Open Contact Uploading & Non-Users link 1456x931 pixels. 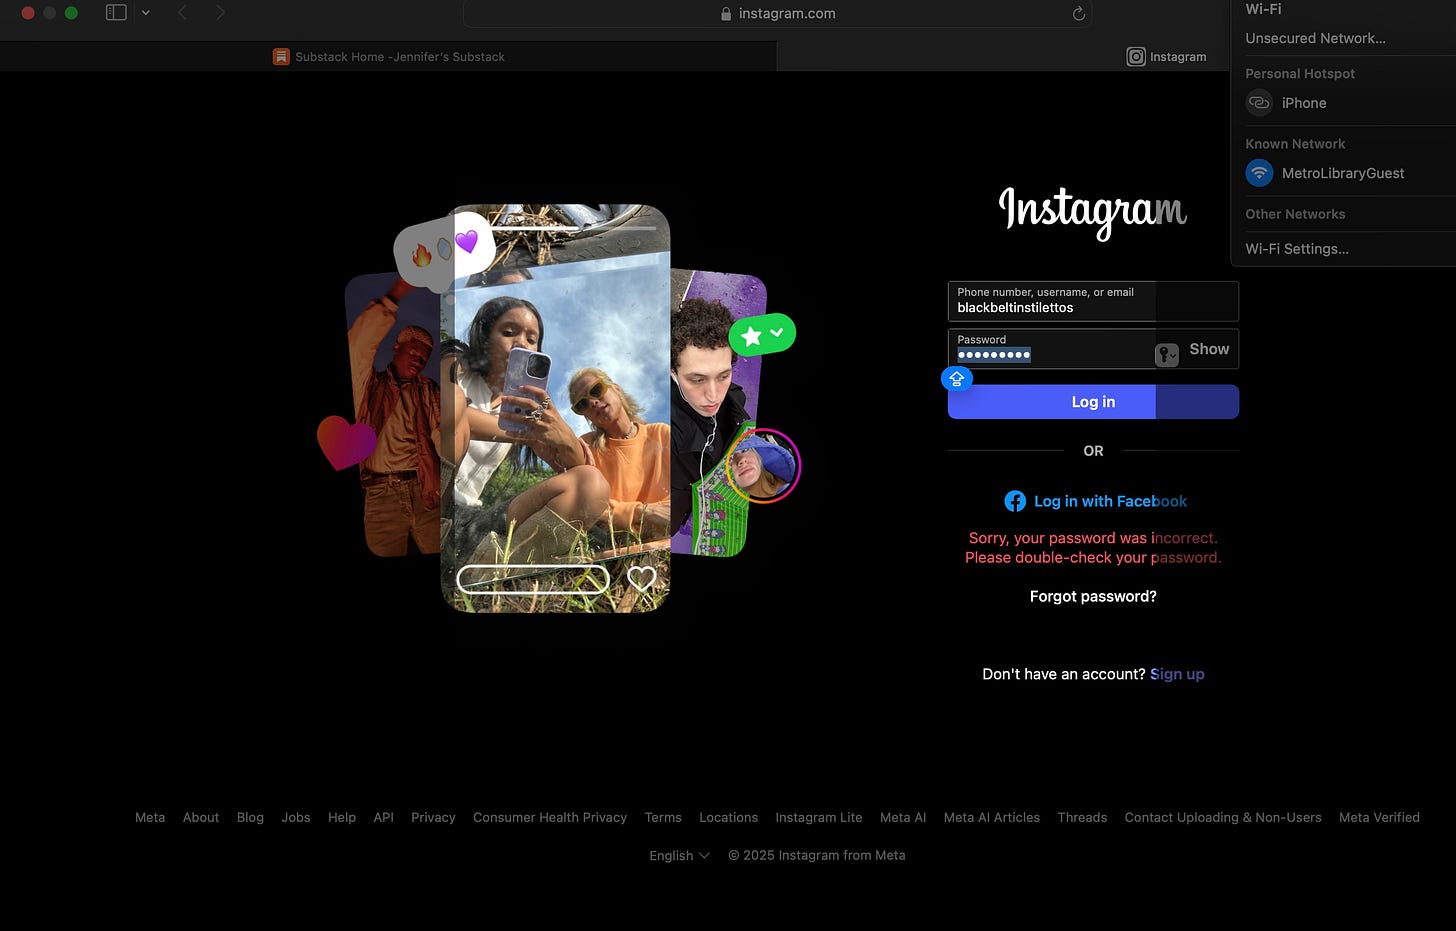pyautogui.click(x=1223, y=817)
